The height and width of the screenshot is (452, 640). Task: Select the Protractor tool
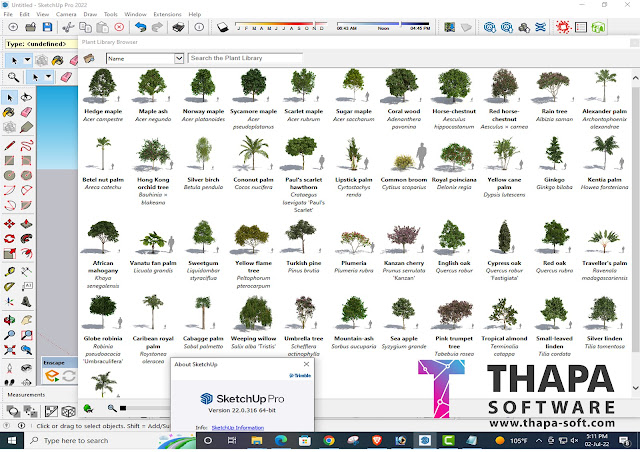click(10, 286)
